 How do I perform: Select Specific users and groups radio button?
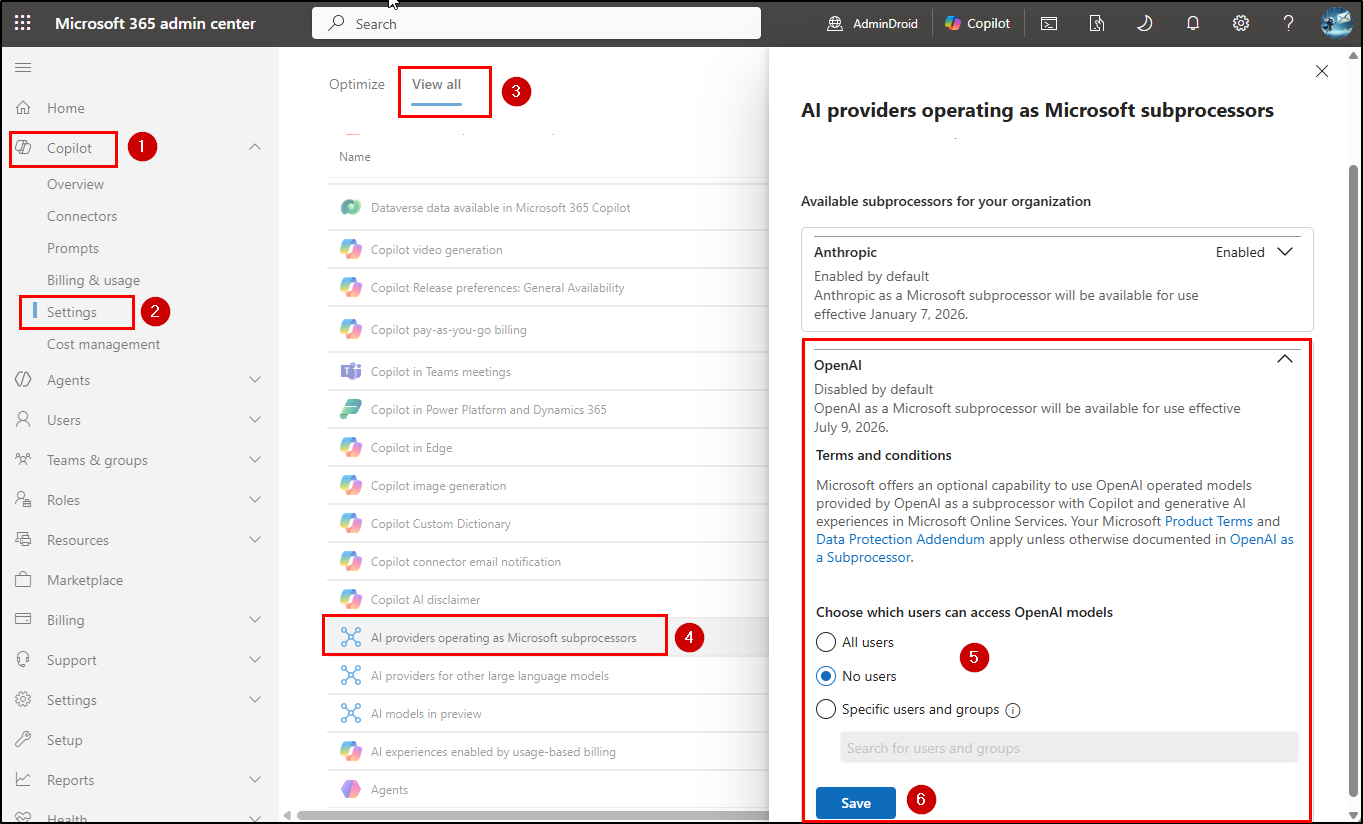[x=826, y=709]
